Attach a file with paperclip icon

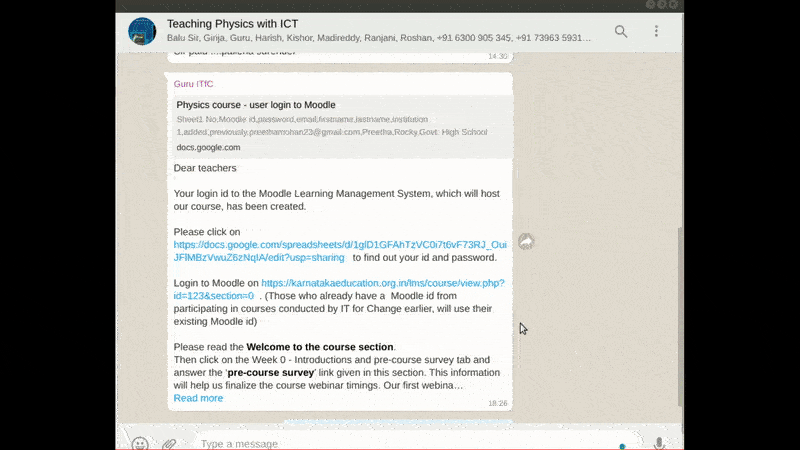tap(169, 443)
